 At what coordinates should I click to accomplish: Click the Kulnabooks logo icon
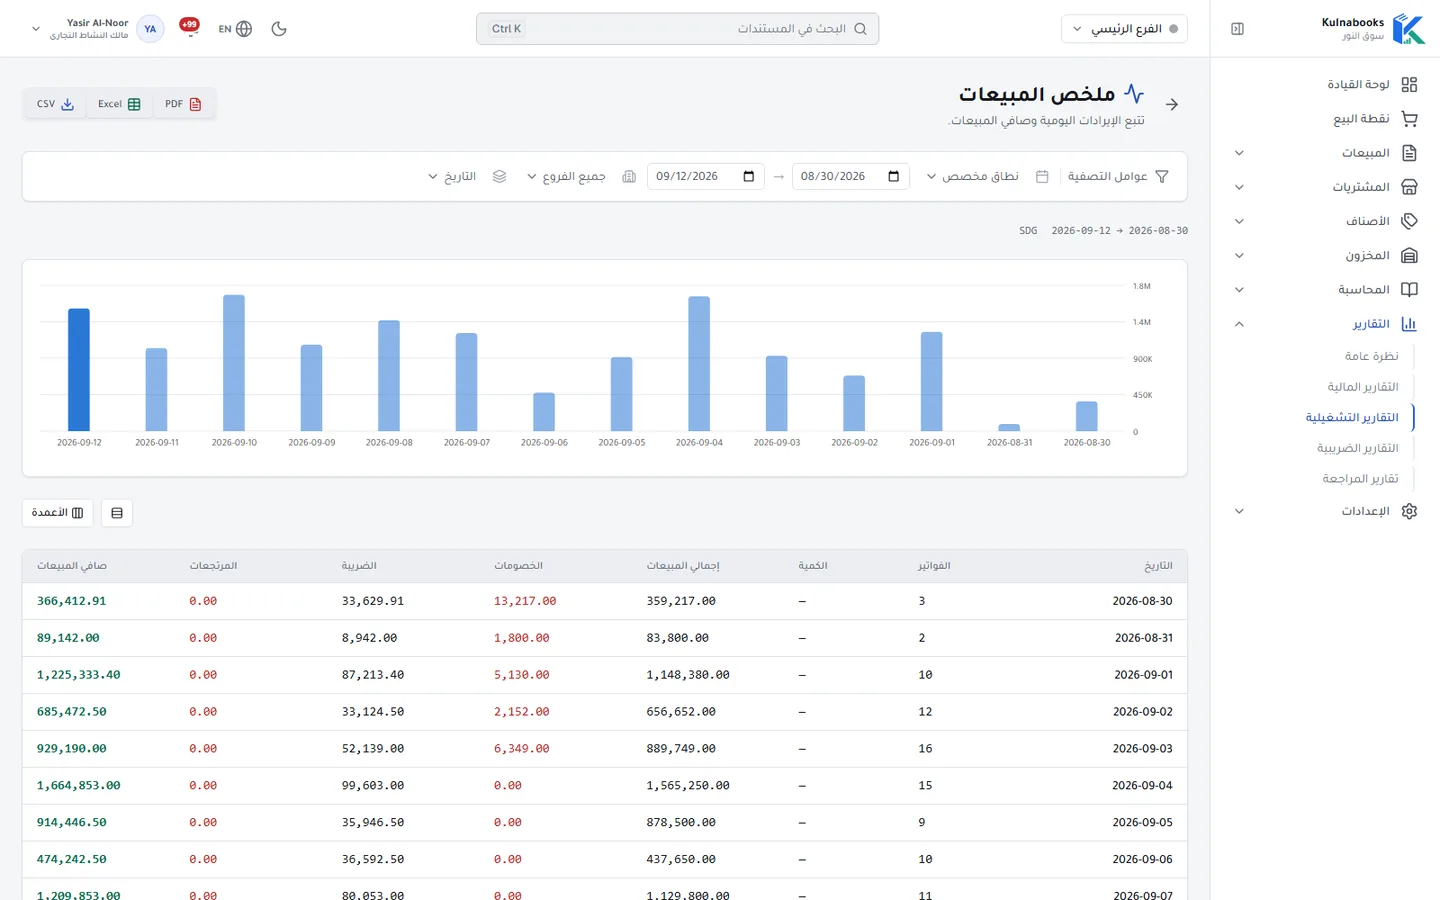(x=1409, y=29)
